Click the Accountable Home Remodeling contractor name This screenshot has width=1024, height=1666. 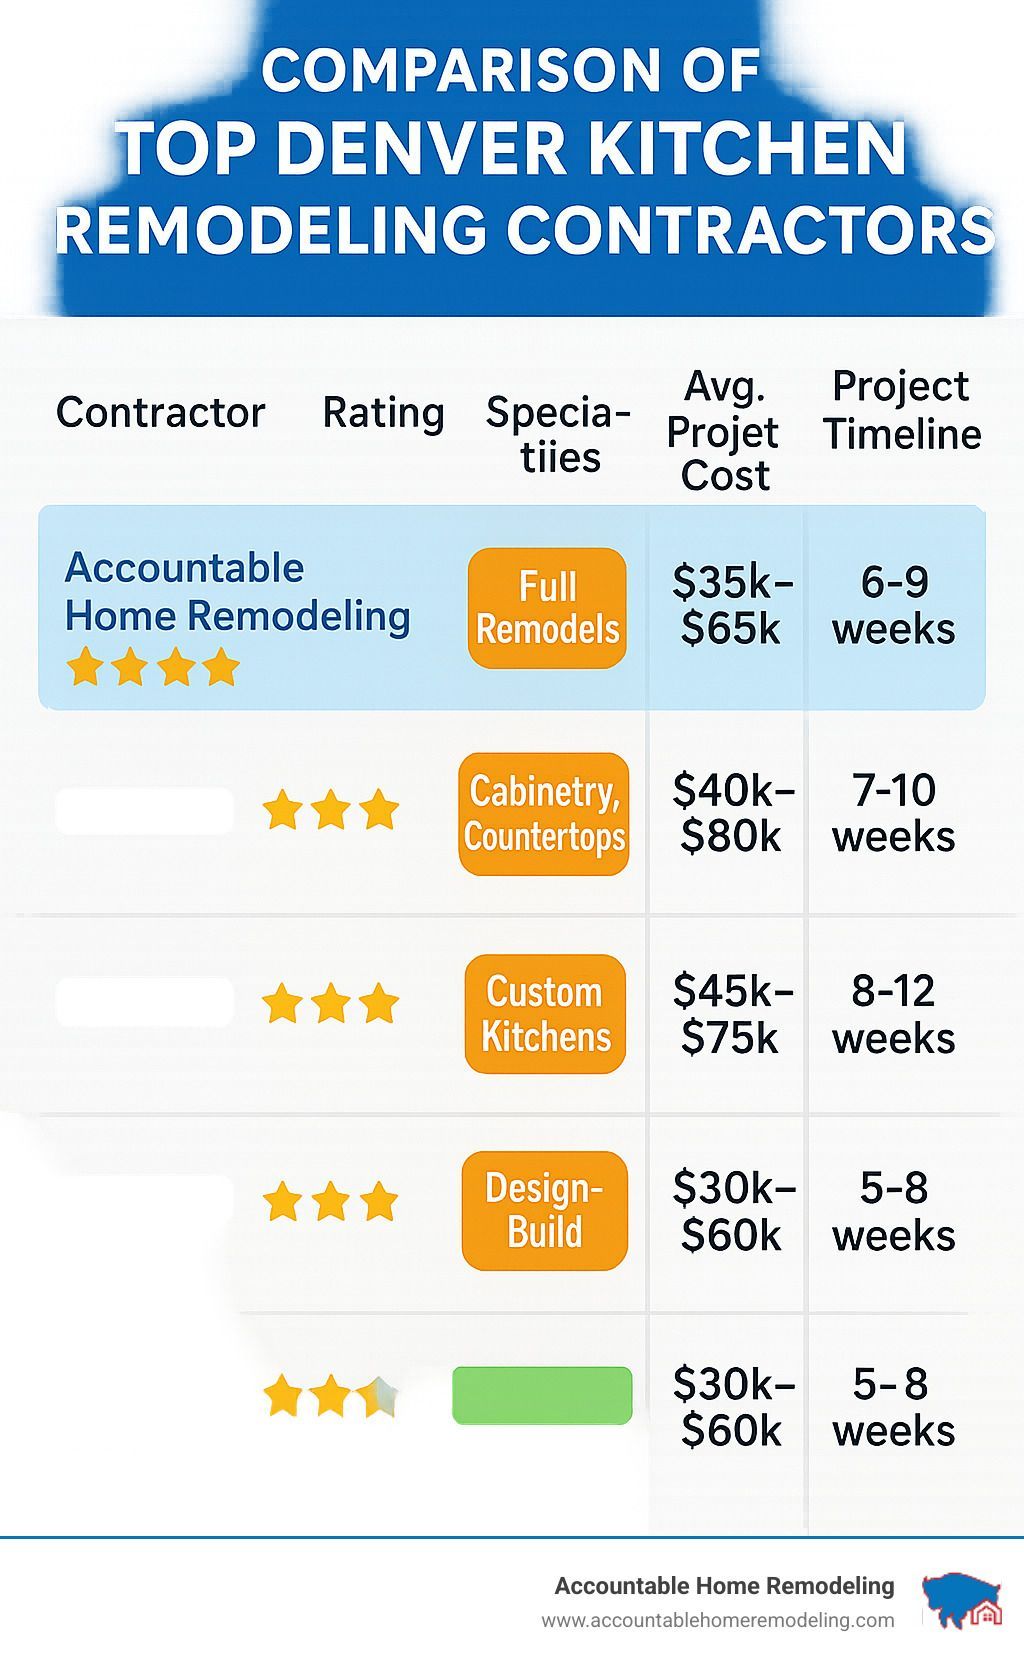(x=237, y=592)
